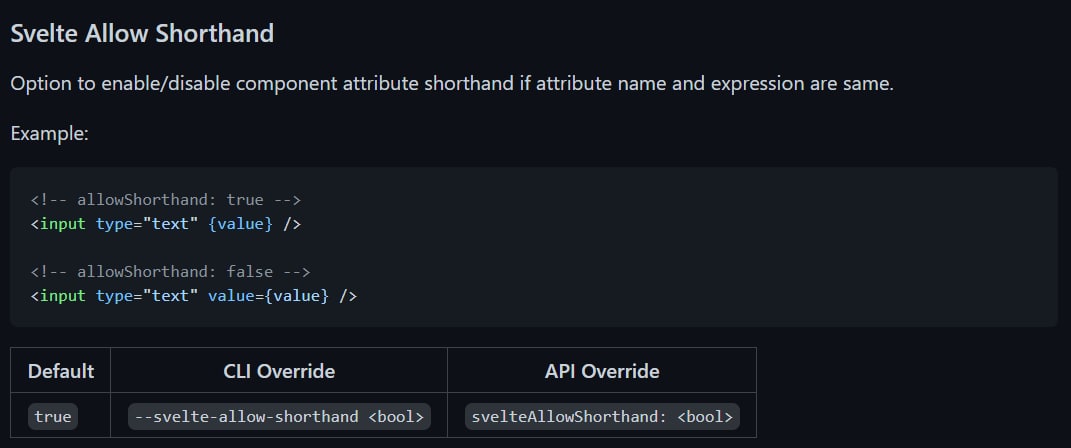The width and height of the screenshot is (1071, 448).
Task: Click the "allowShorthand: true" code comment
Action: coord(166,199)
